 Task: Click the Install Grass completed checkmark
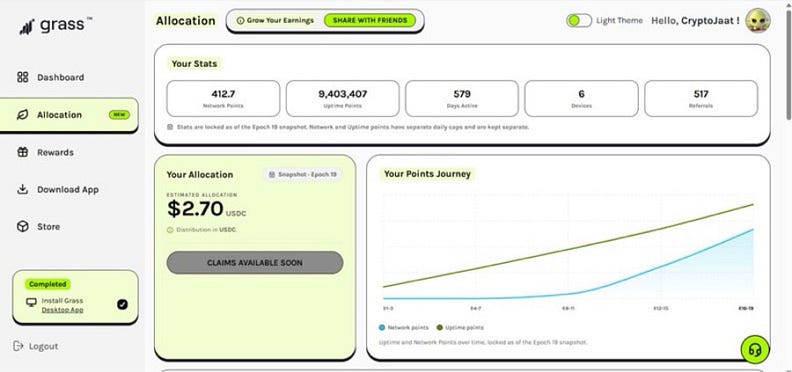click(122, 304)
